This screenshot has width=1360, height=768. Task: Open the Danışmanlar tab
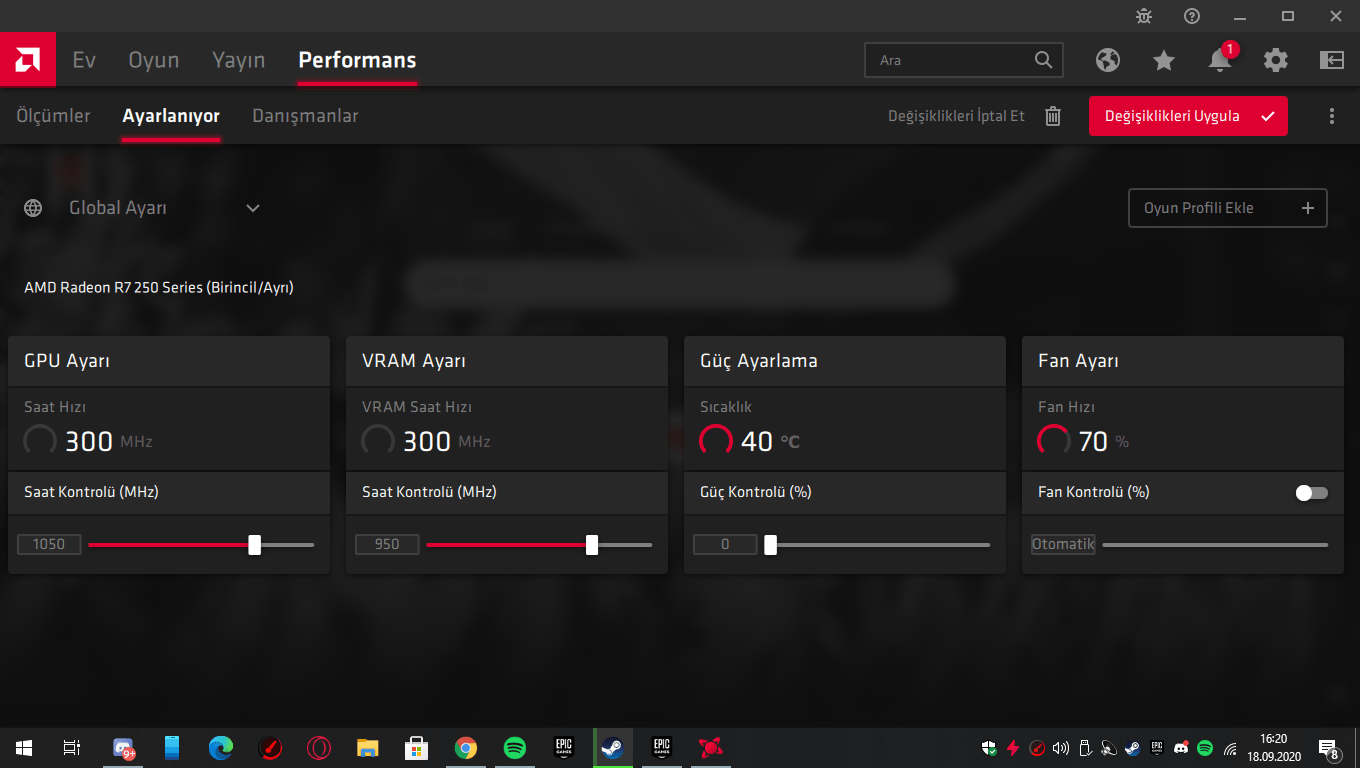click(x=304, y=116)
